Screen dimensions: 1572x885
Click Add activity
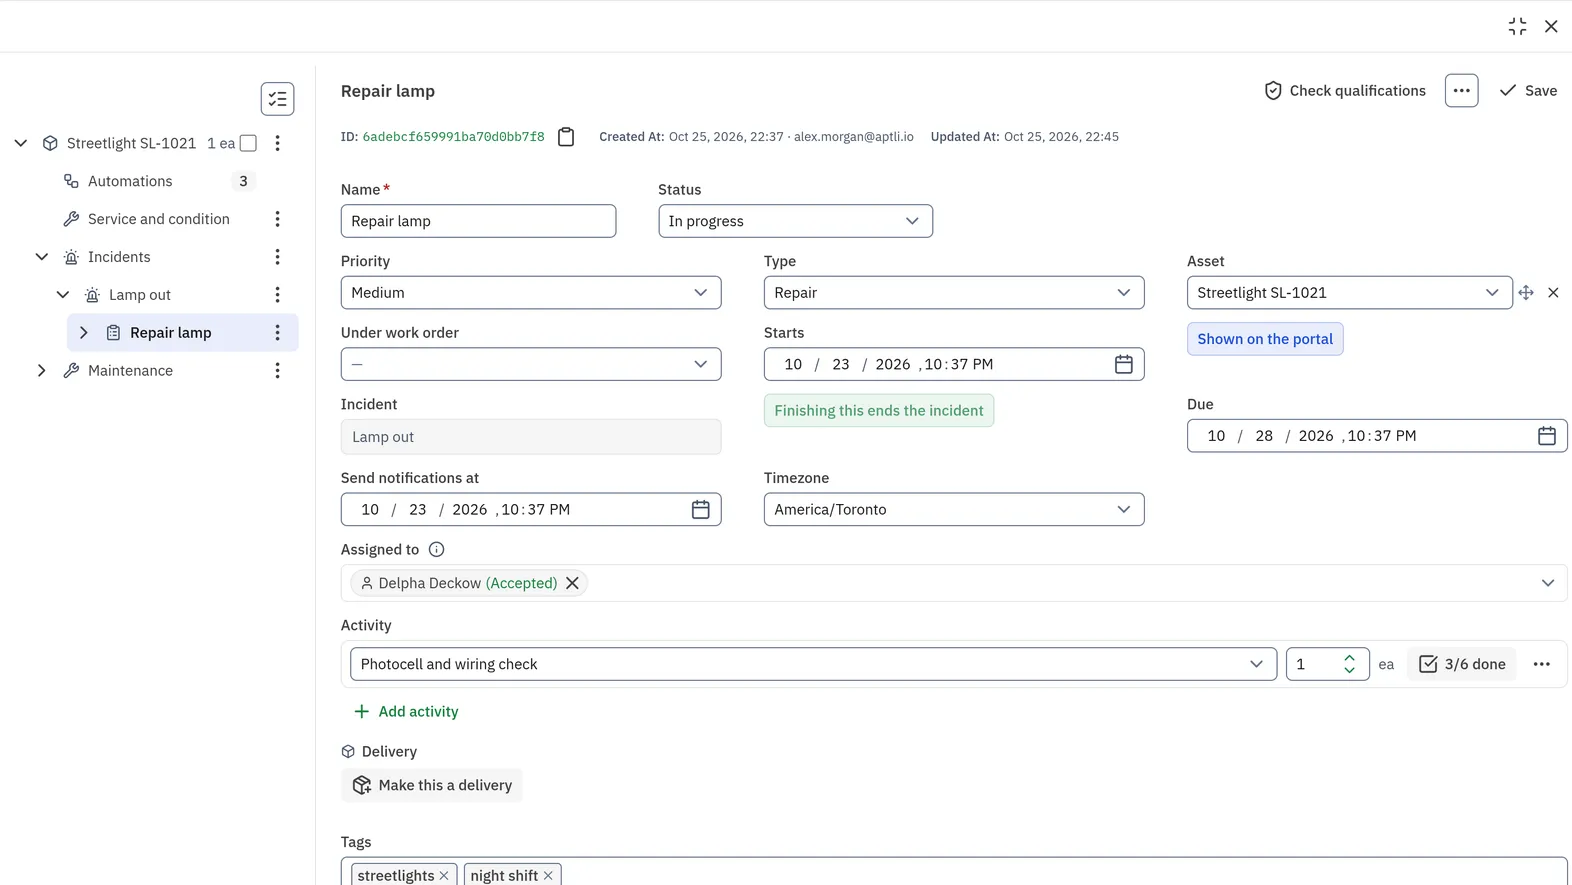point(405,712)
